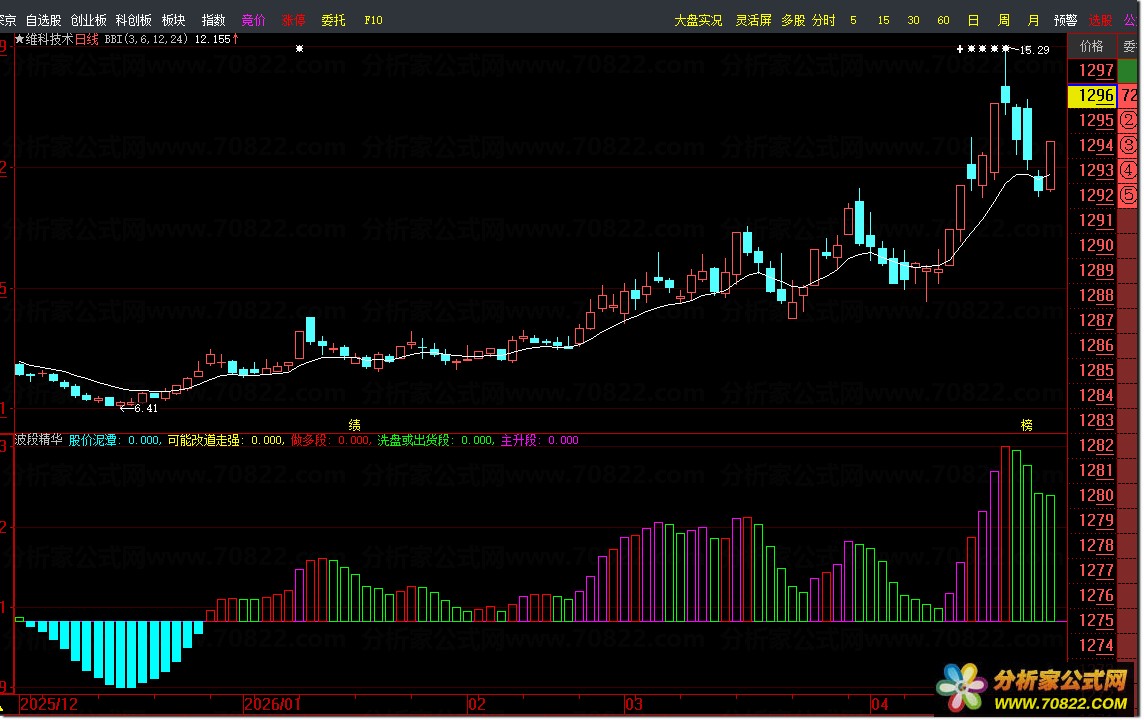
Task: Open the 板块 sector list
Action: [x=173, y=20]
